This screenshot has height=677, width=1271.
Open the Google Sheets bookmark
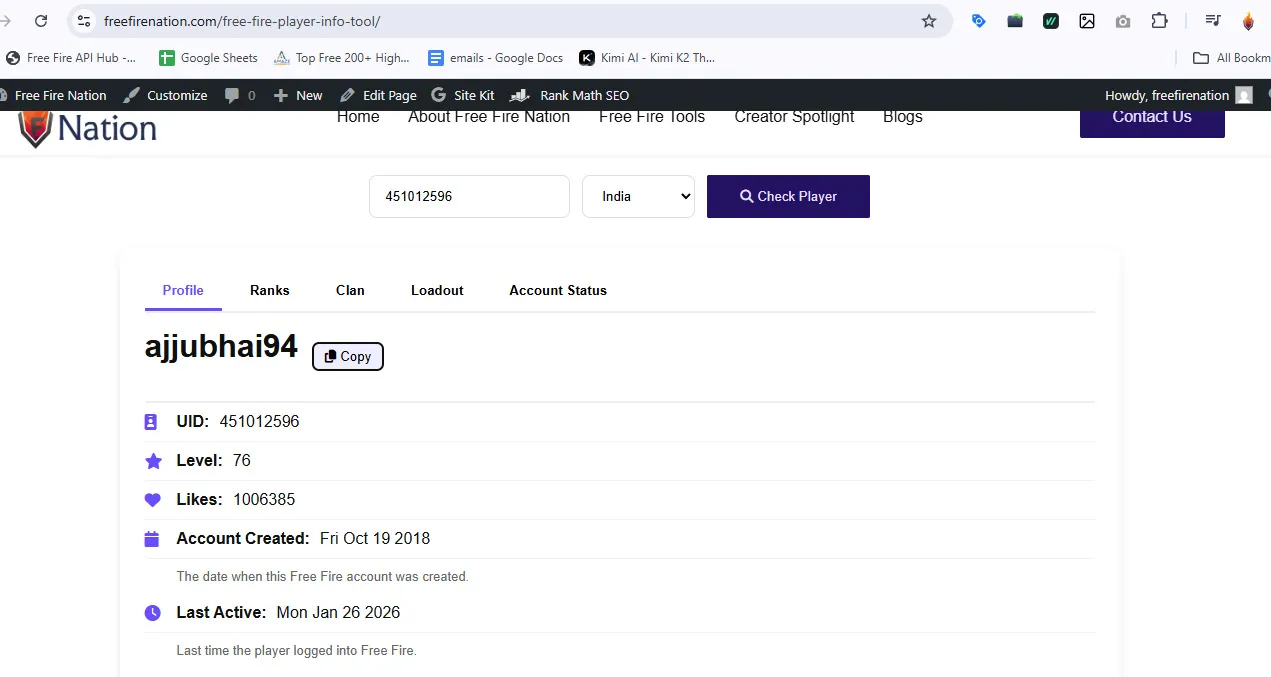(x=208, y=58)
